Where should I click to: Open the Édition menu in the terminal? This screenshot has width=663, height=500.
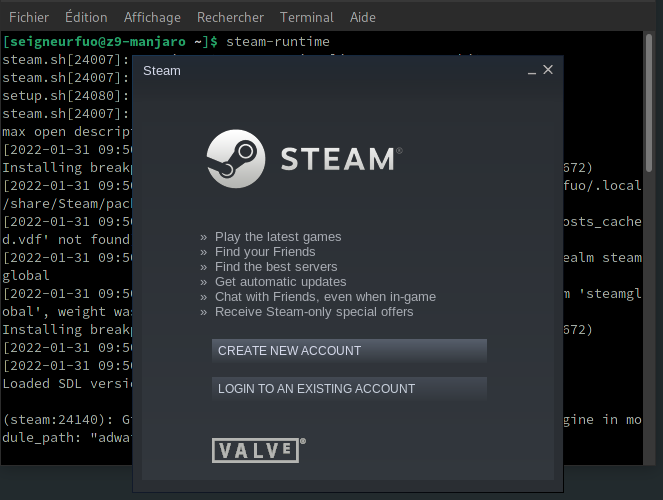point(86,17)
